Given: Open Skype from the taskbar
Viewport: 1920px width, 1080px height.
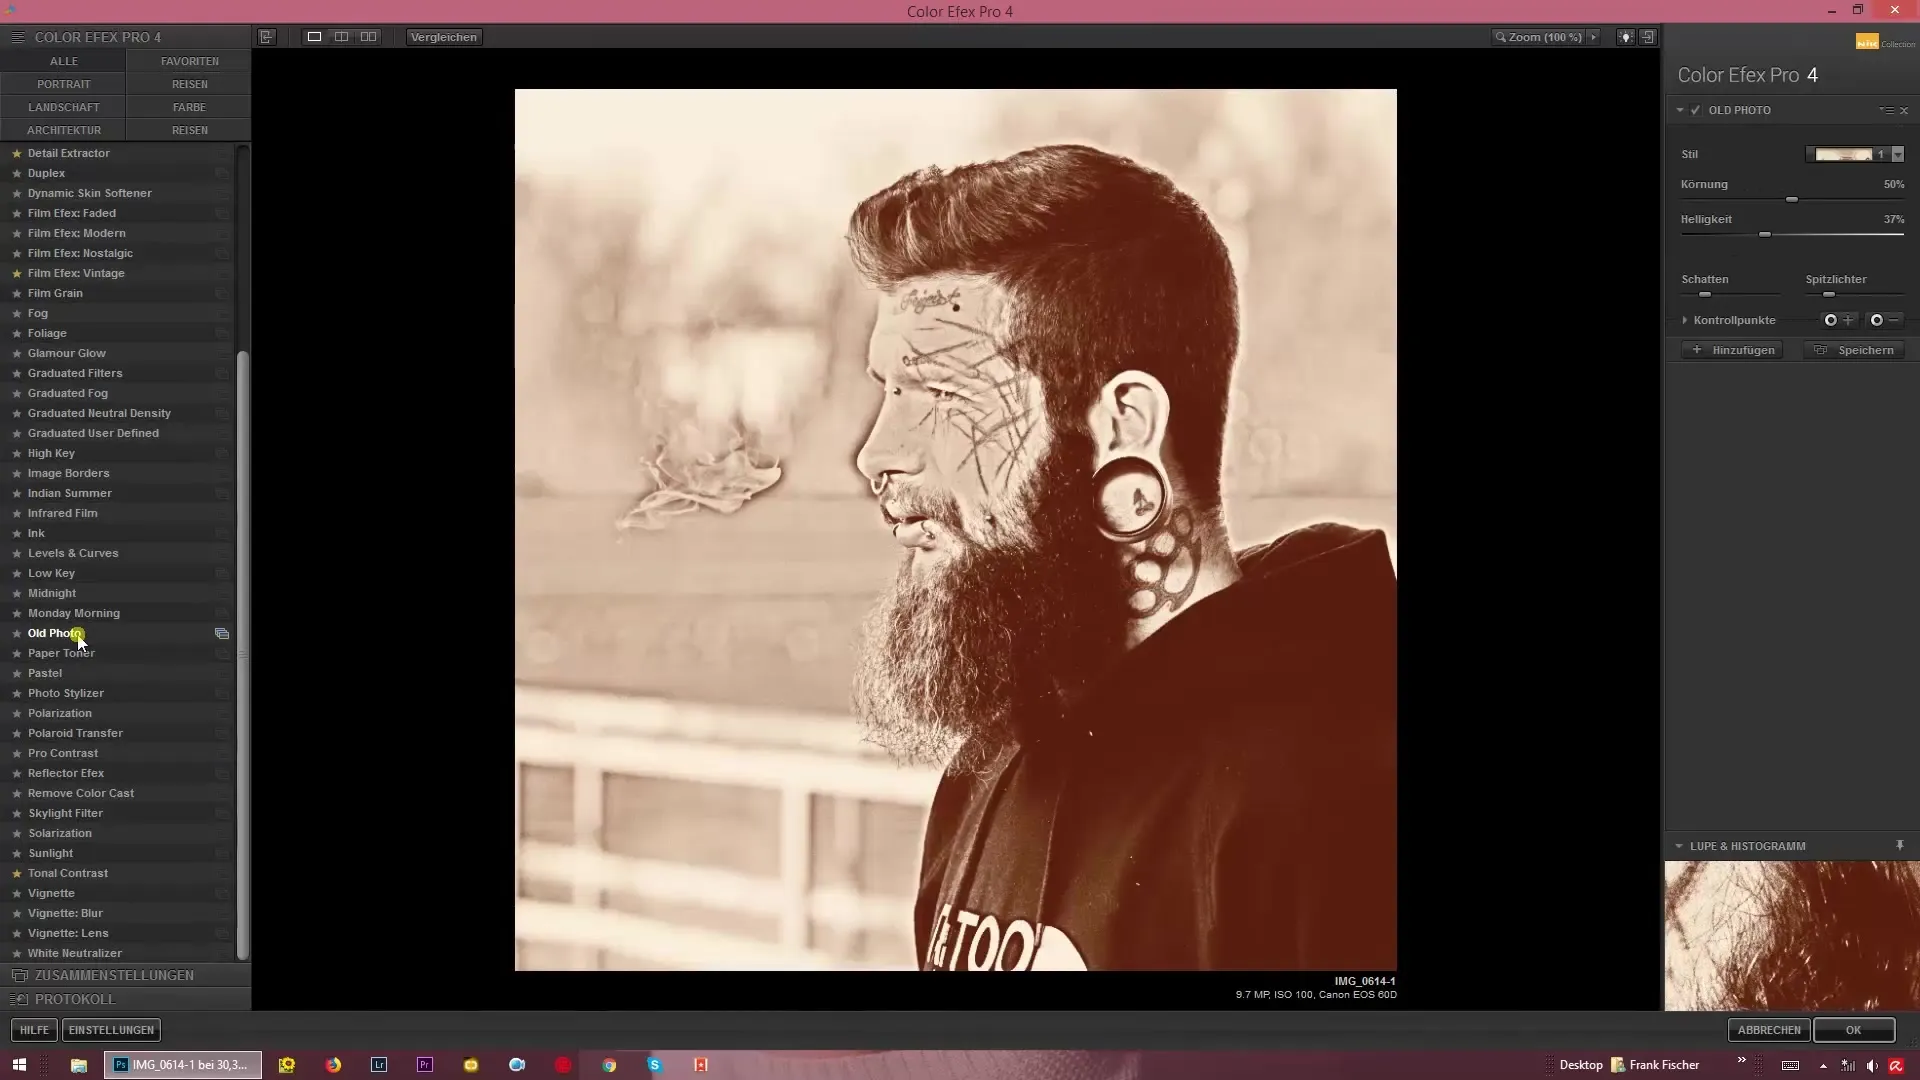Looking at the screenshot, I should coord(655,1065).
